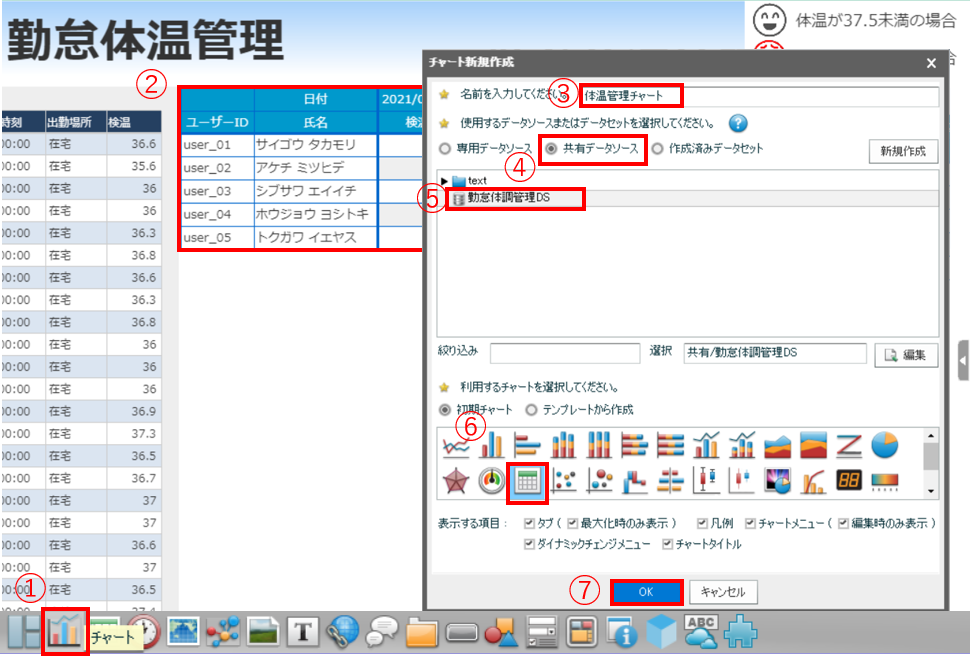Viewport: 970px width, 656px height.
Task: Select the radar chart type icon
Action: coord(455,482)
